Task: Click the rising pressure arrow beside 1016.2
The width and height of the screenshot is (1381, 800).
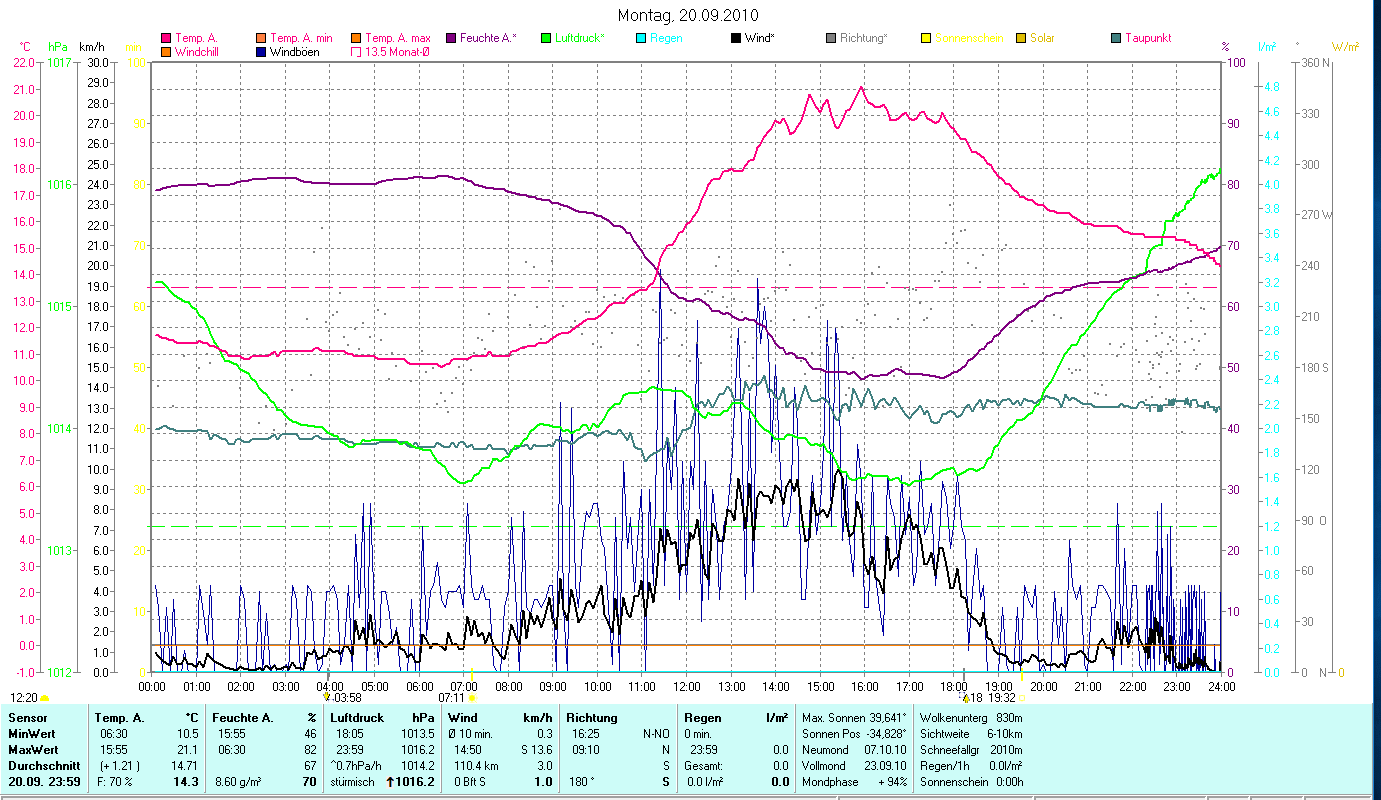Action: coord(390,782)
